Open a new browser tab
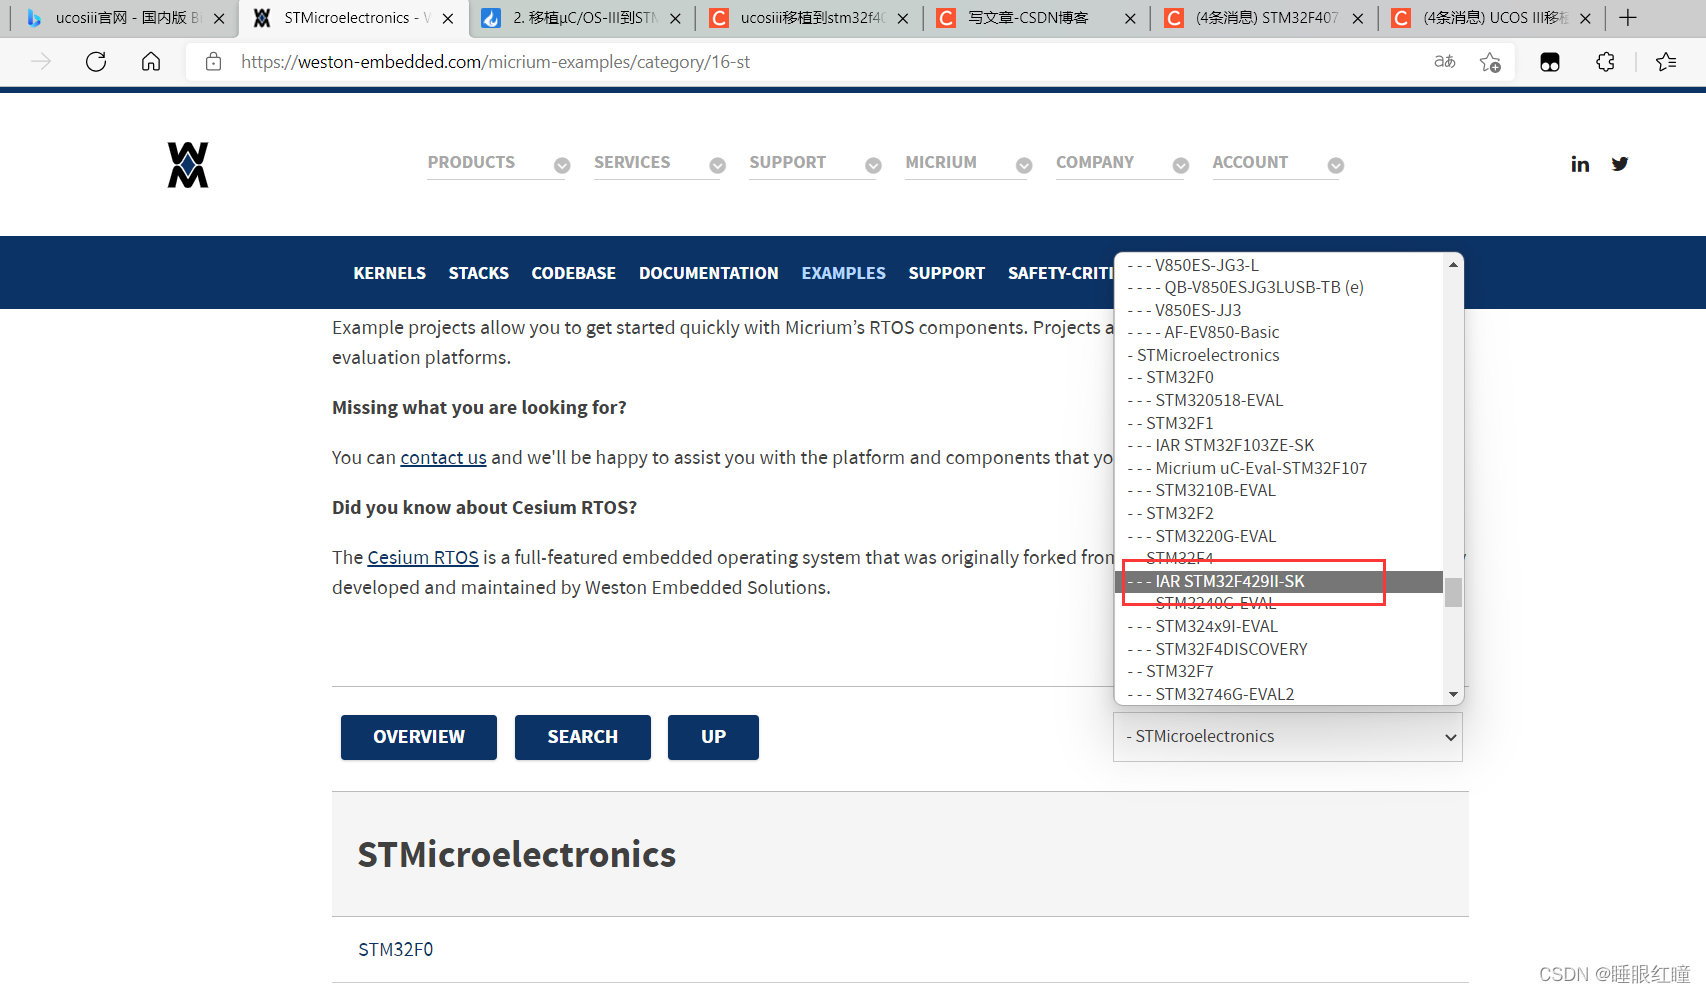 tap(1628, 18)
